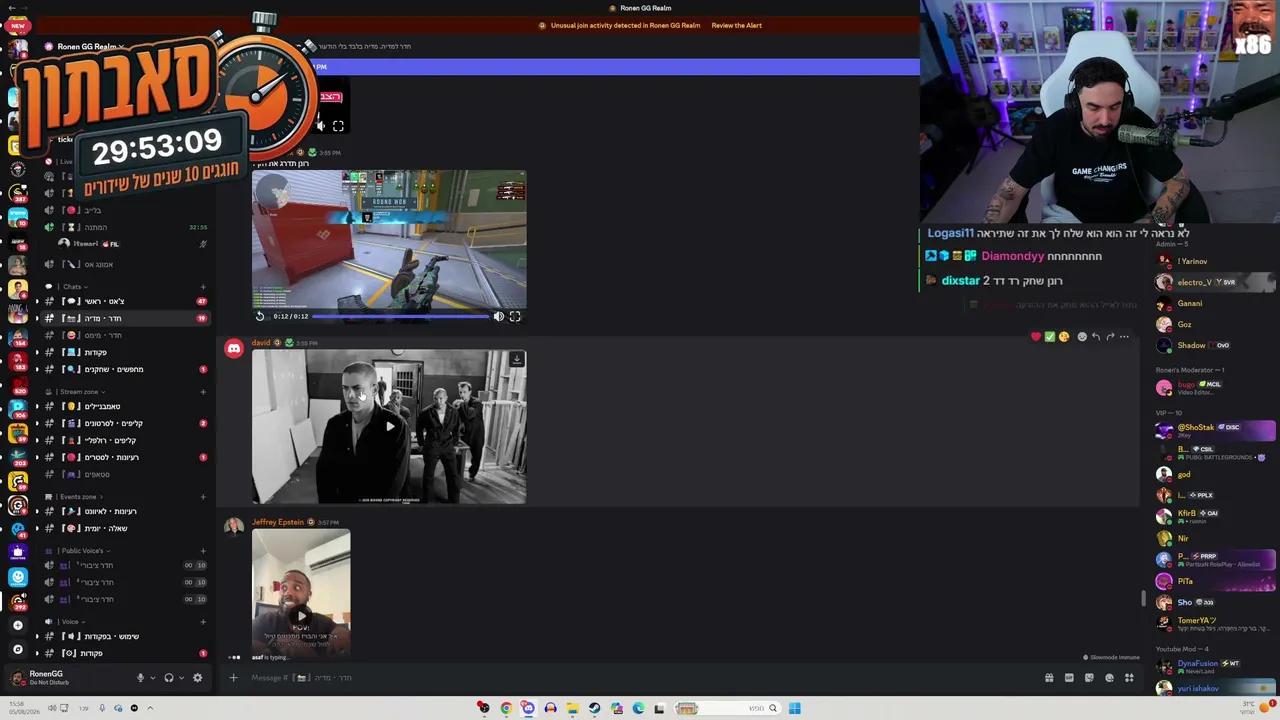Open the sticker picker
Viewport: 1280px width, 720px height.
[1089, 678]
